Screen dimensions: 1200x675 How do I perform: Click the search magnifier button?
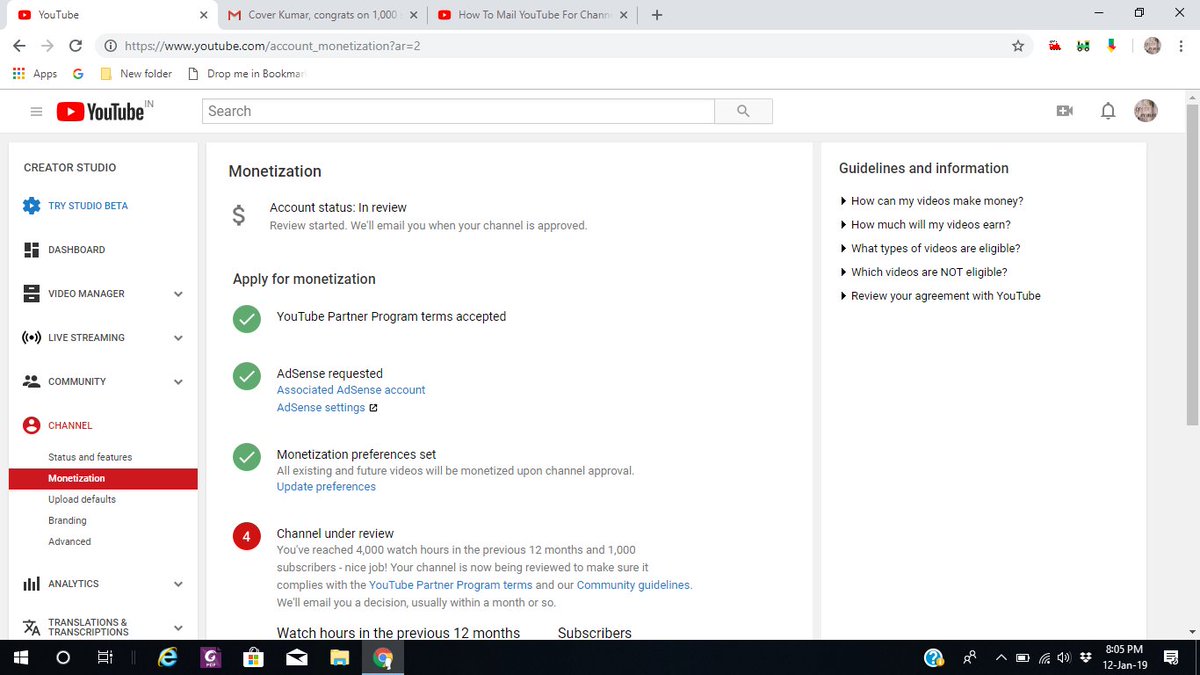(742, 111)
